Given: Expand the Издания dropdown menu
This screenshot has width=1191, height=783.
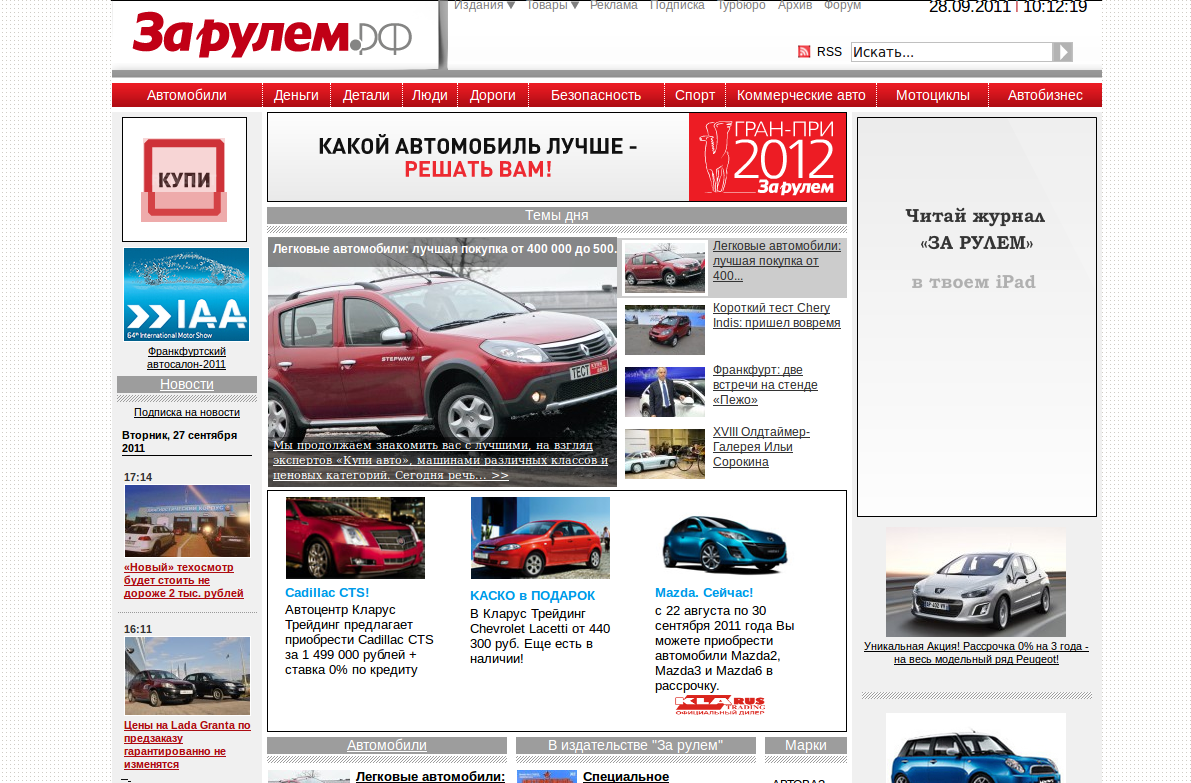Looking at the screenshot, I should coord(484,6).
